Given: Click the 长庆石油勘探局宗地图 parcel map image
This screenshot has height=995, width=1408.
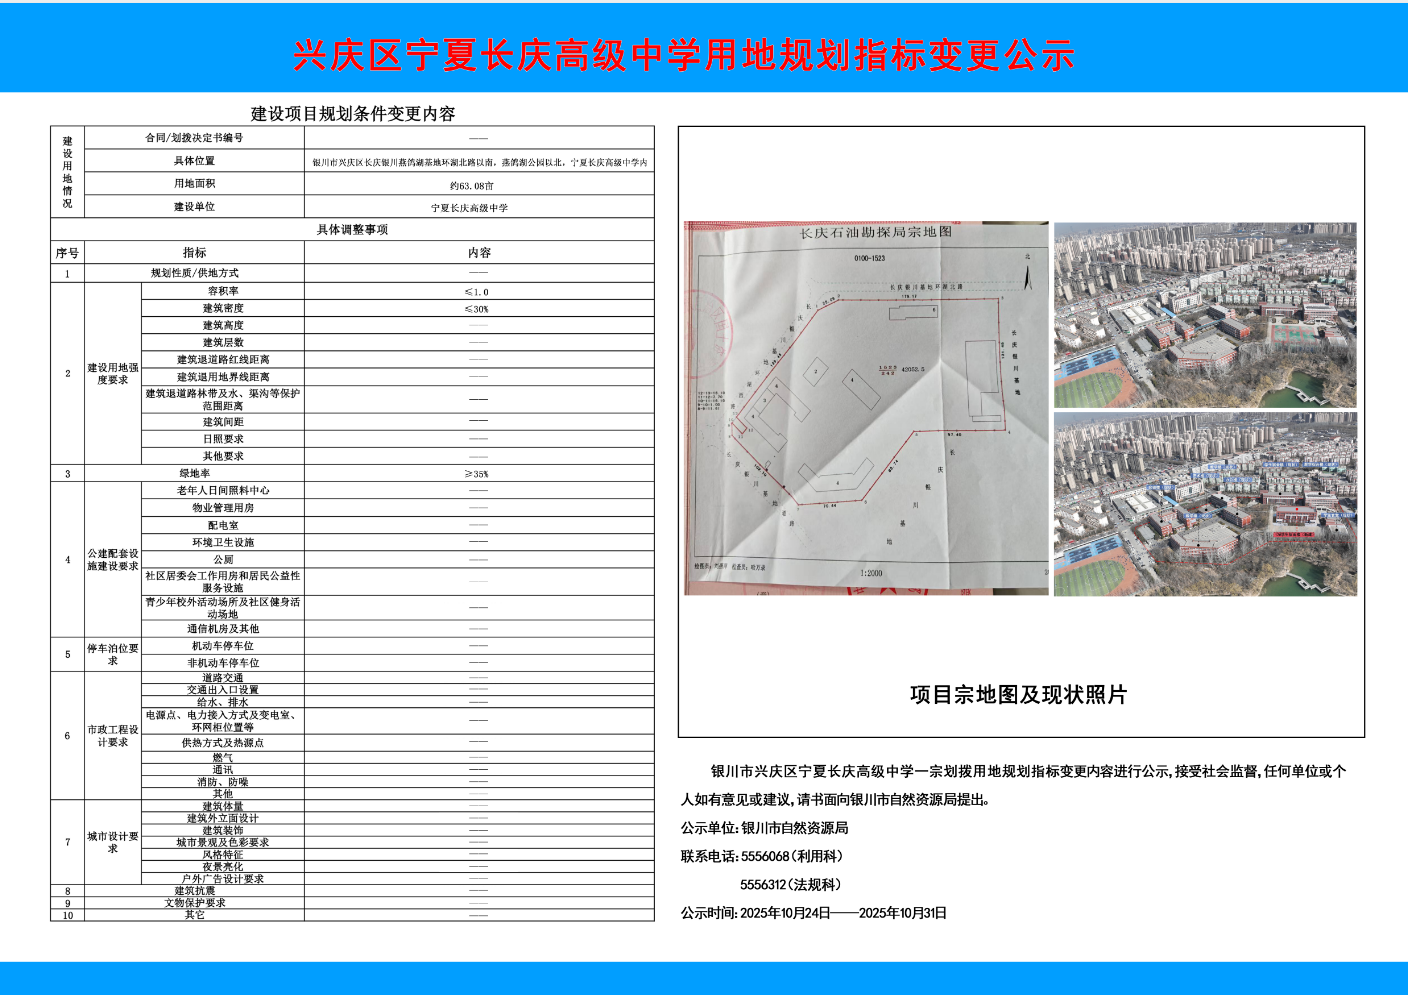Looking at the screenshot, I should [x=866, y=408].
